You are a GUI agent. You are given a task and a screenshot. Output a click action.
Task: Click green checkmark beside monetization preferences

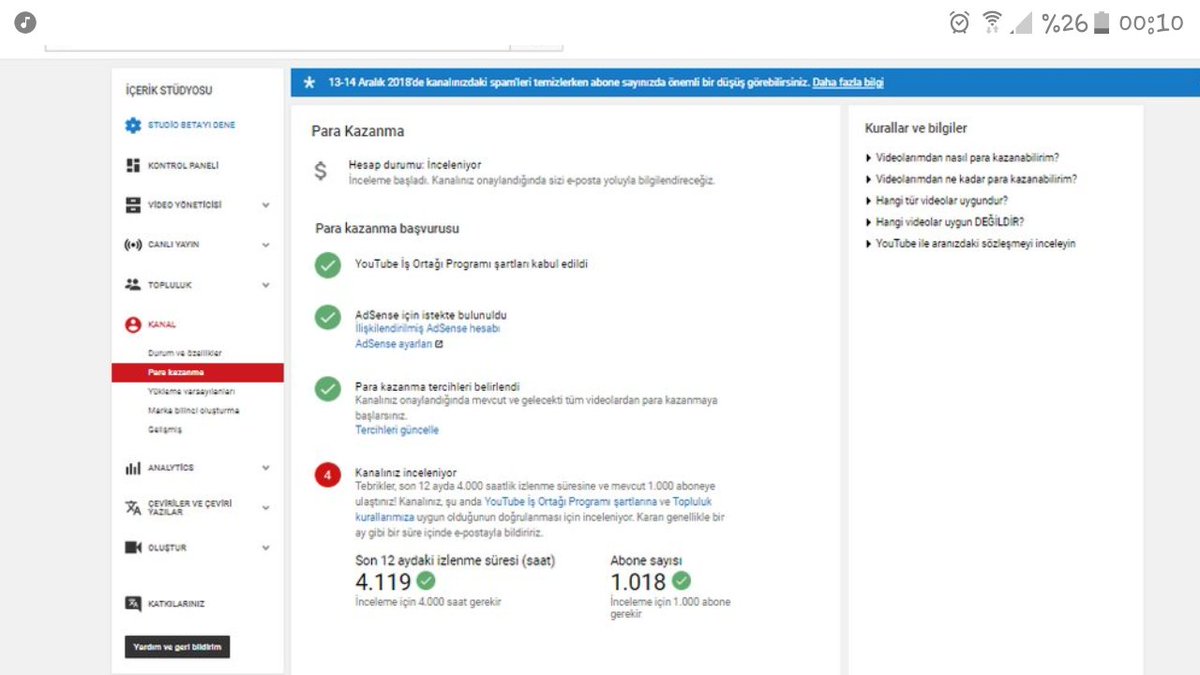click(327, 389)
